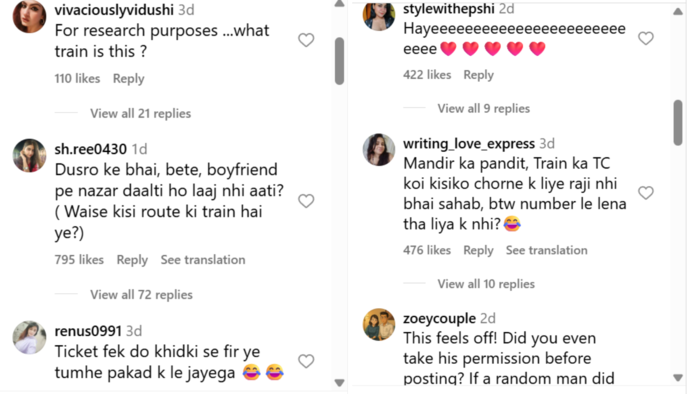The height and width of the screenshot is (394, 700).
Task: Expand View all 9 replies
Action: coord(483,108)
